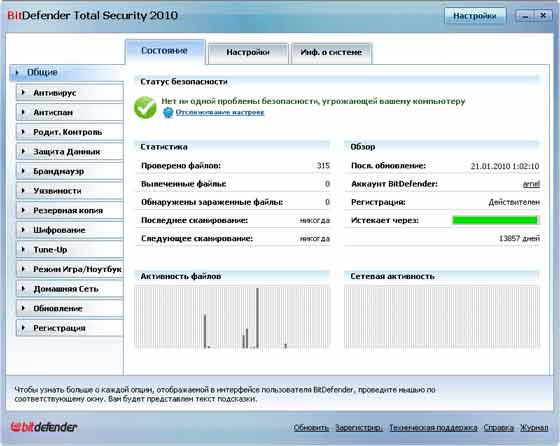Click the Зарегистрир. link in footer
The image size is (560, 446).
pyautogui.click(x=359, y=427)
